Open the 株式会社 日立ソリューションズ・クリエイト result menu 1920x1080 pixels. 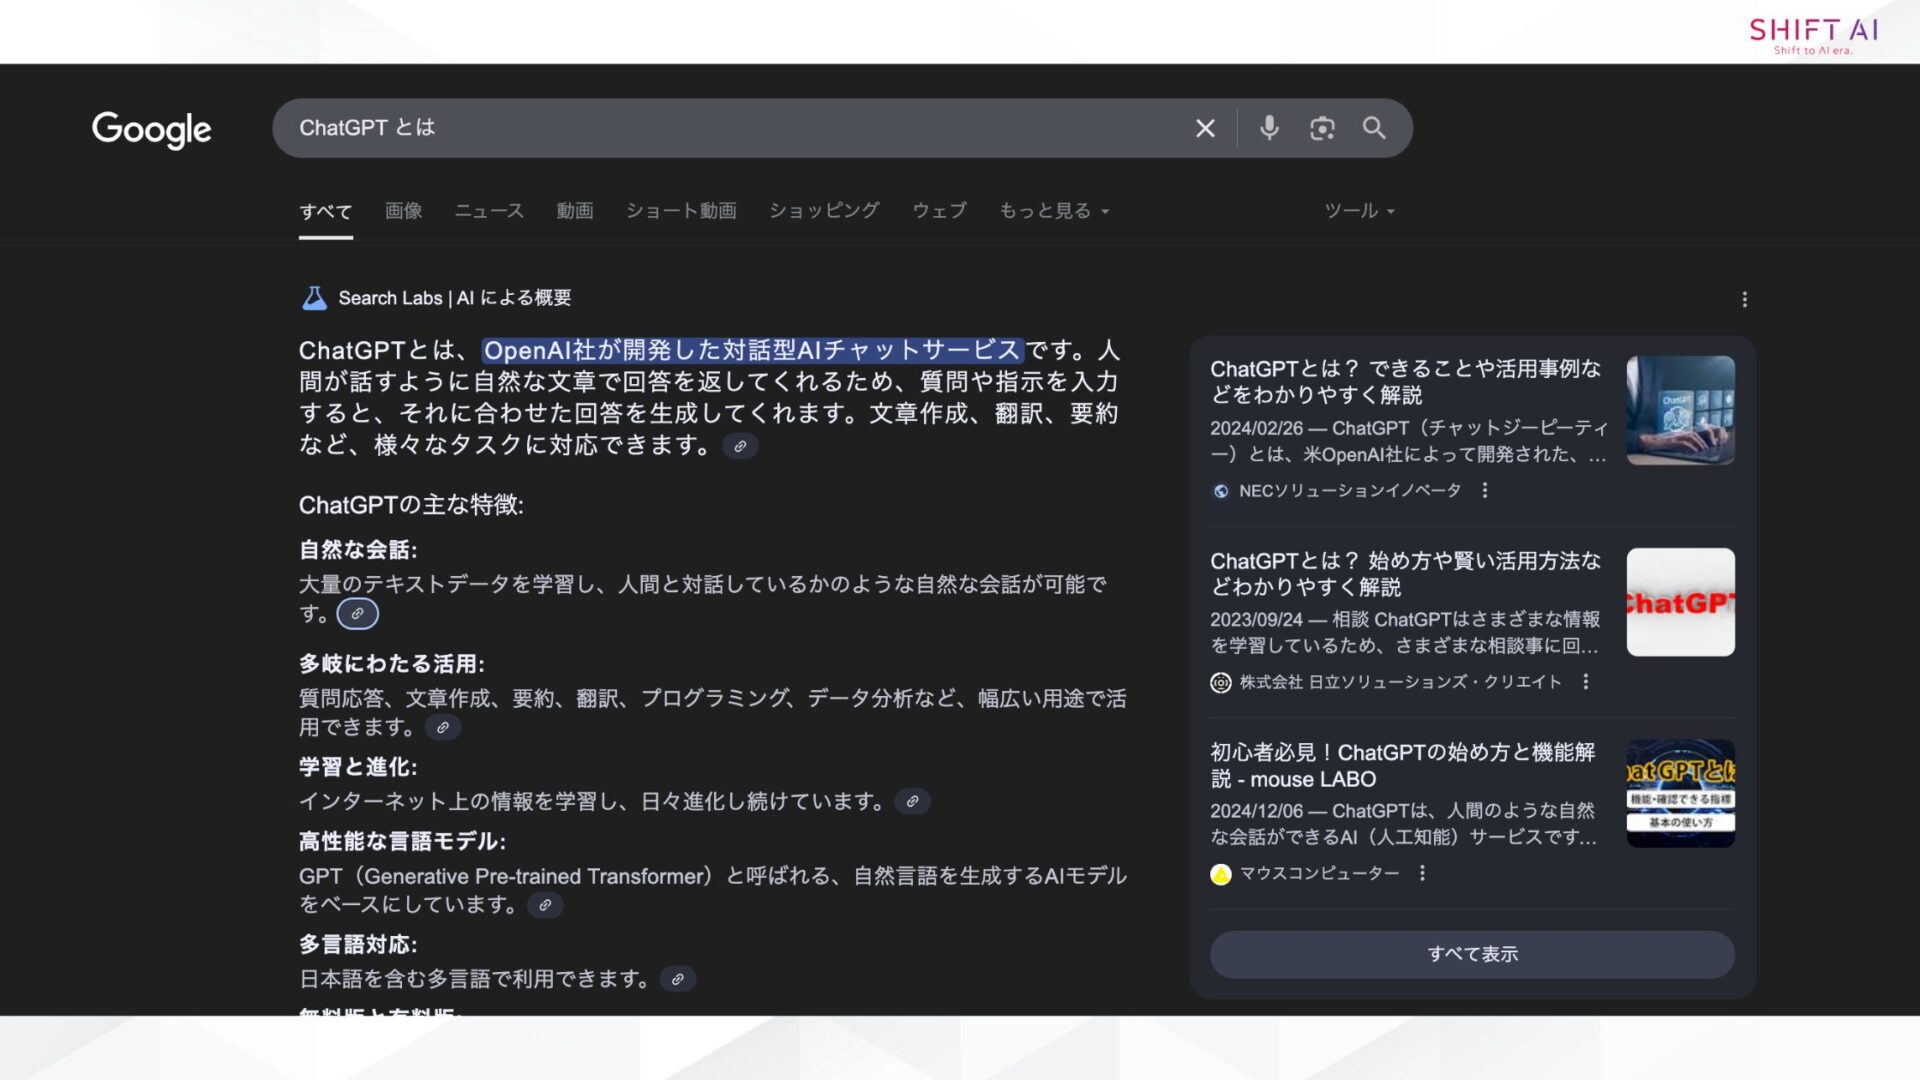1587,682
